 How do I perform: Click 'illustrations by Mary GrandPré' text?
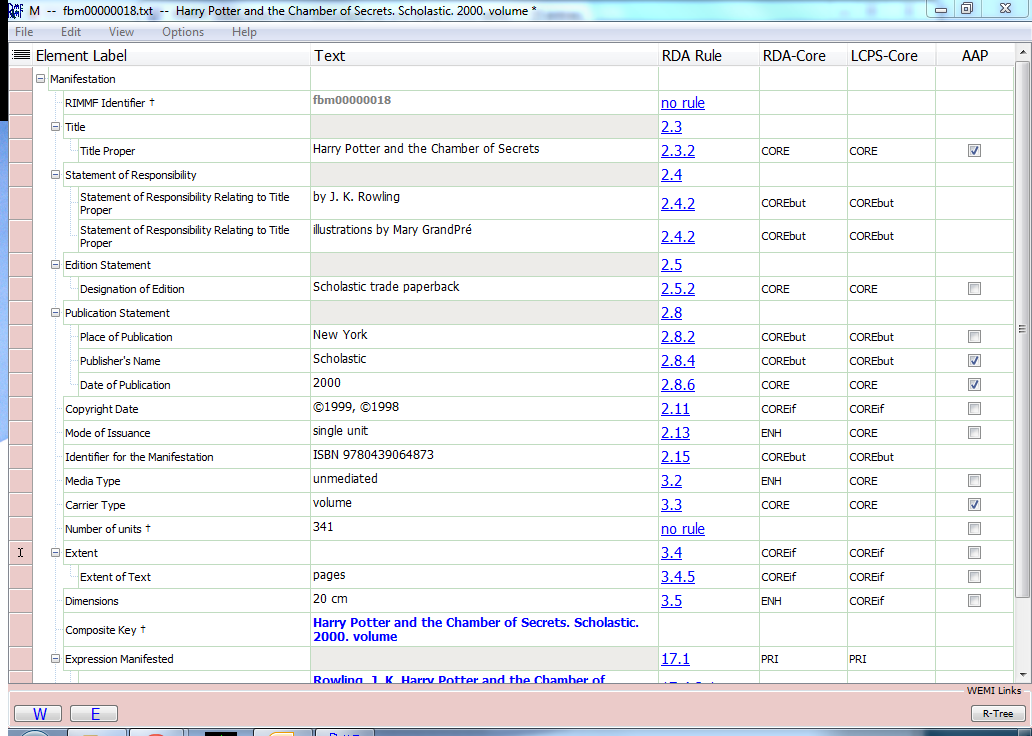coord(392,230)
